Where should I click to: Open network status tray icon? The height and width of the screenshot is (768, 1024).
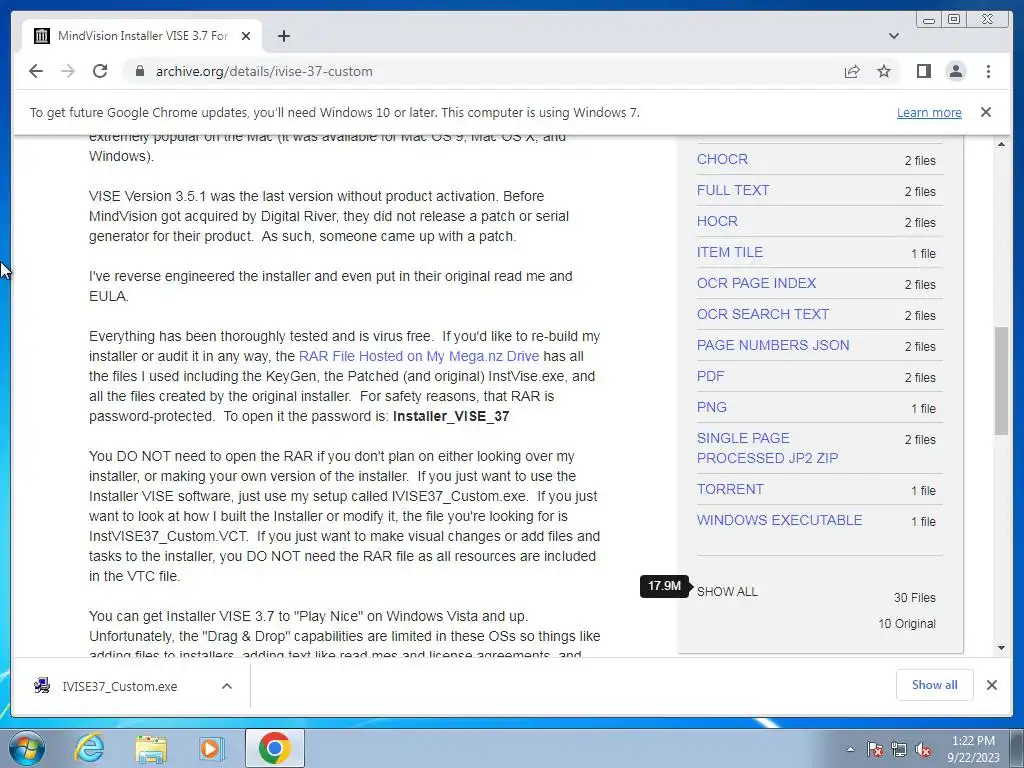click(899, 750)
